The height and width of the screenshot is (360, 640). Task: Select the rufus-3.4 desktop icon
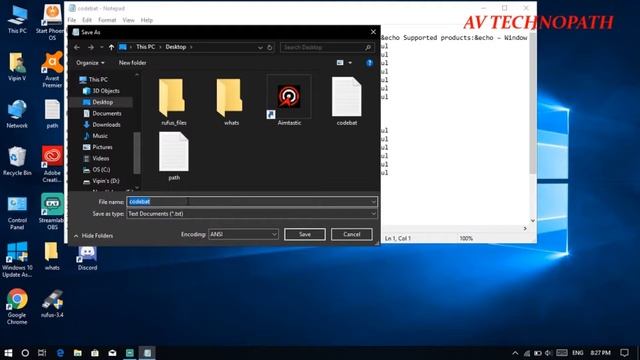[52, 303]
